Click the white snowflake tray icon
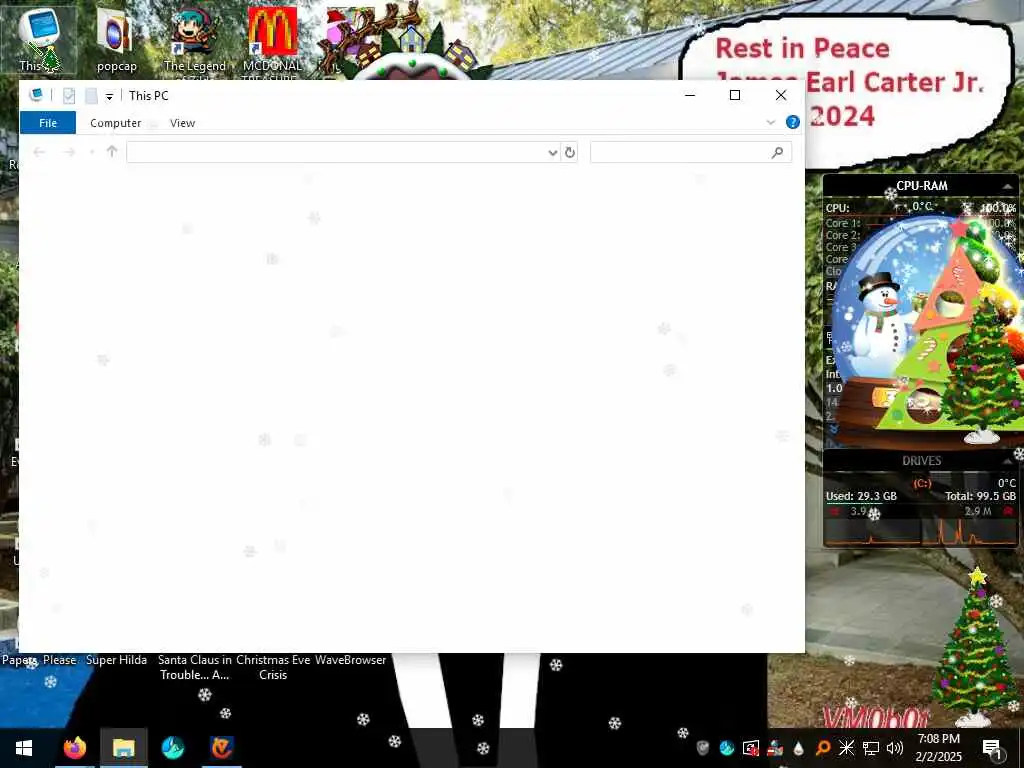This screenshot has height=768, width=1024. tap(846, 748)
